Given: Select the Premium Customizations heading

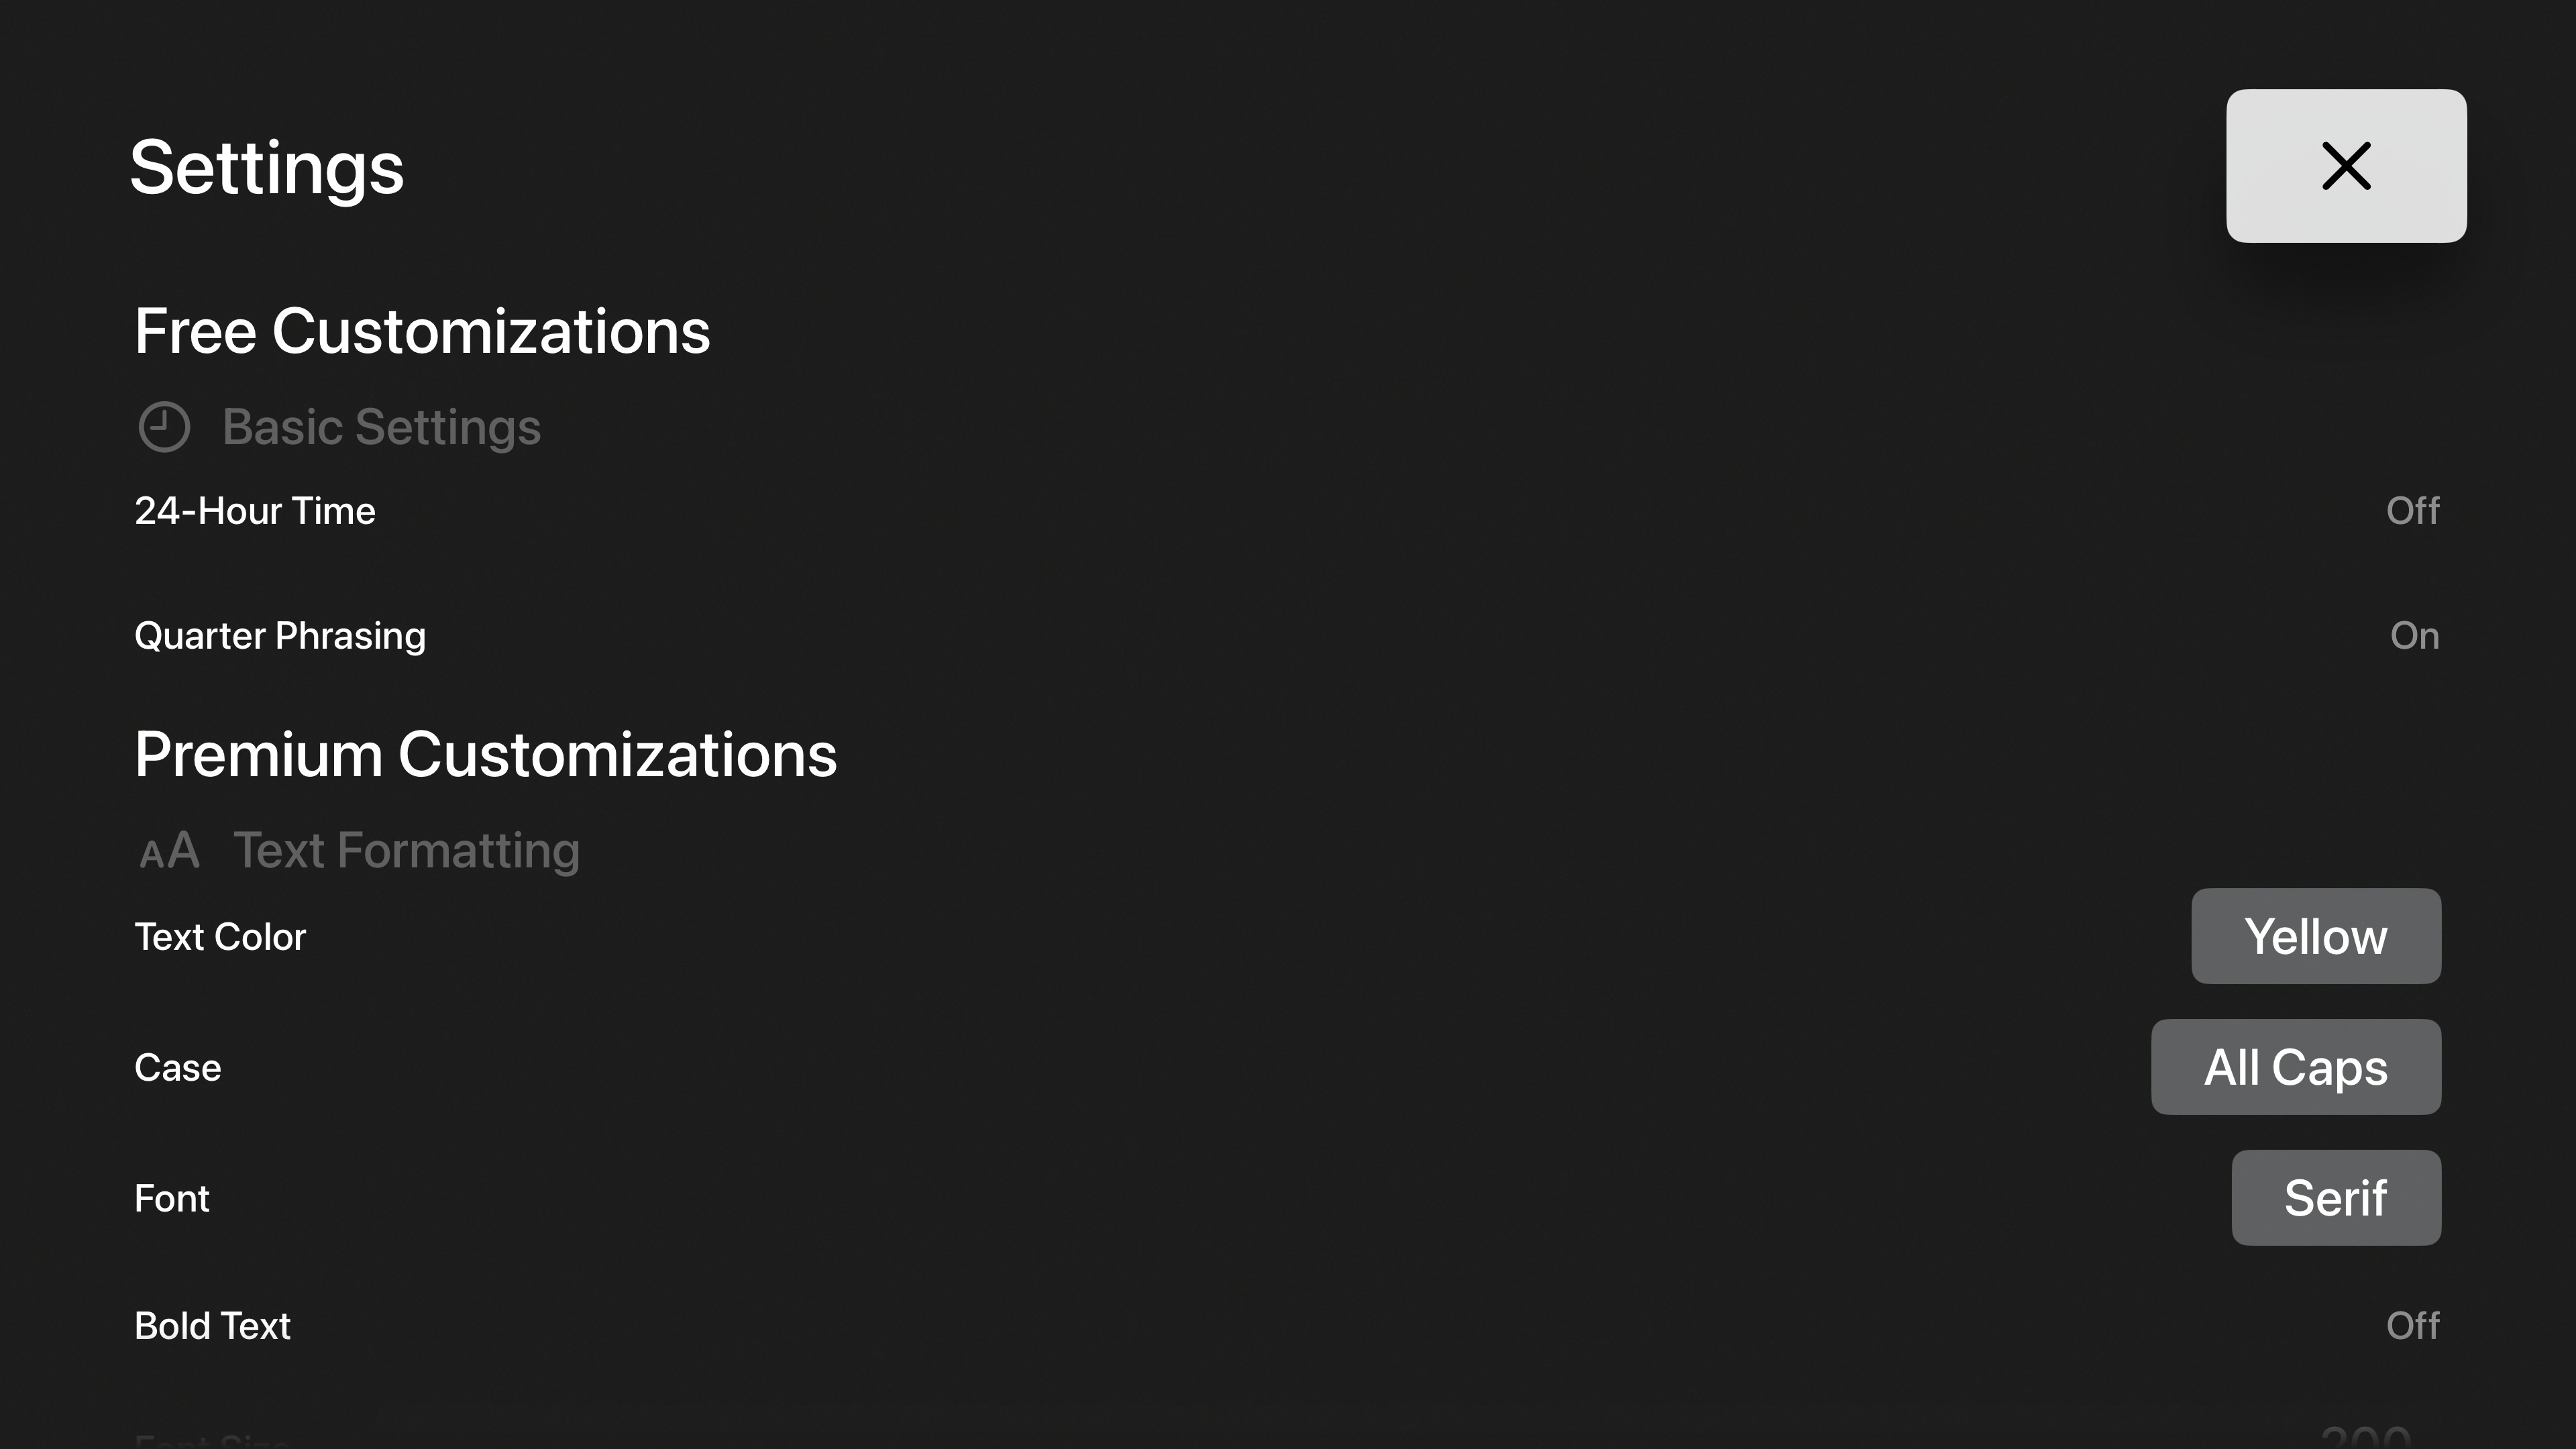Looking at the screenshot, I should pos(485,754).
